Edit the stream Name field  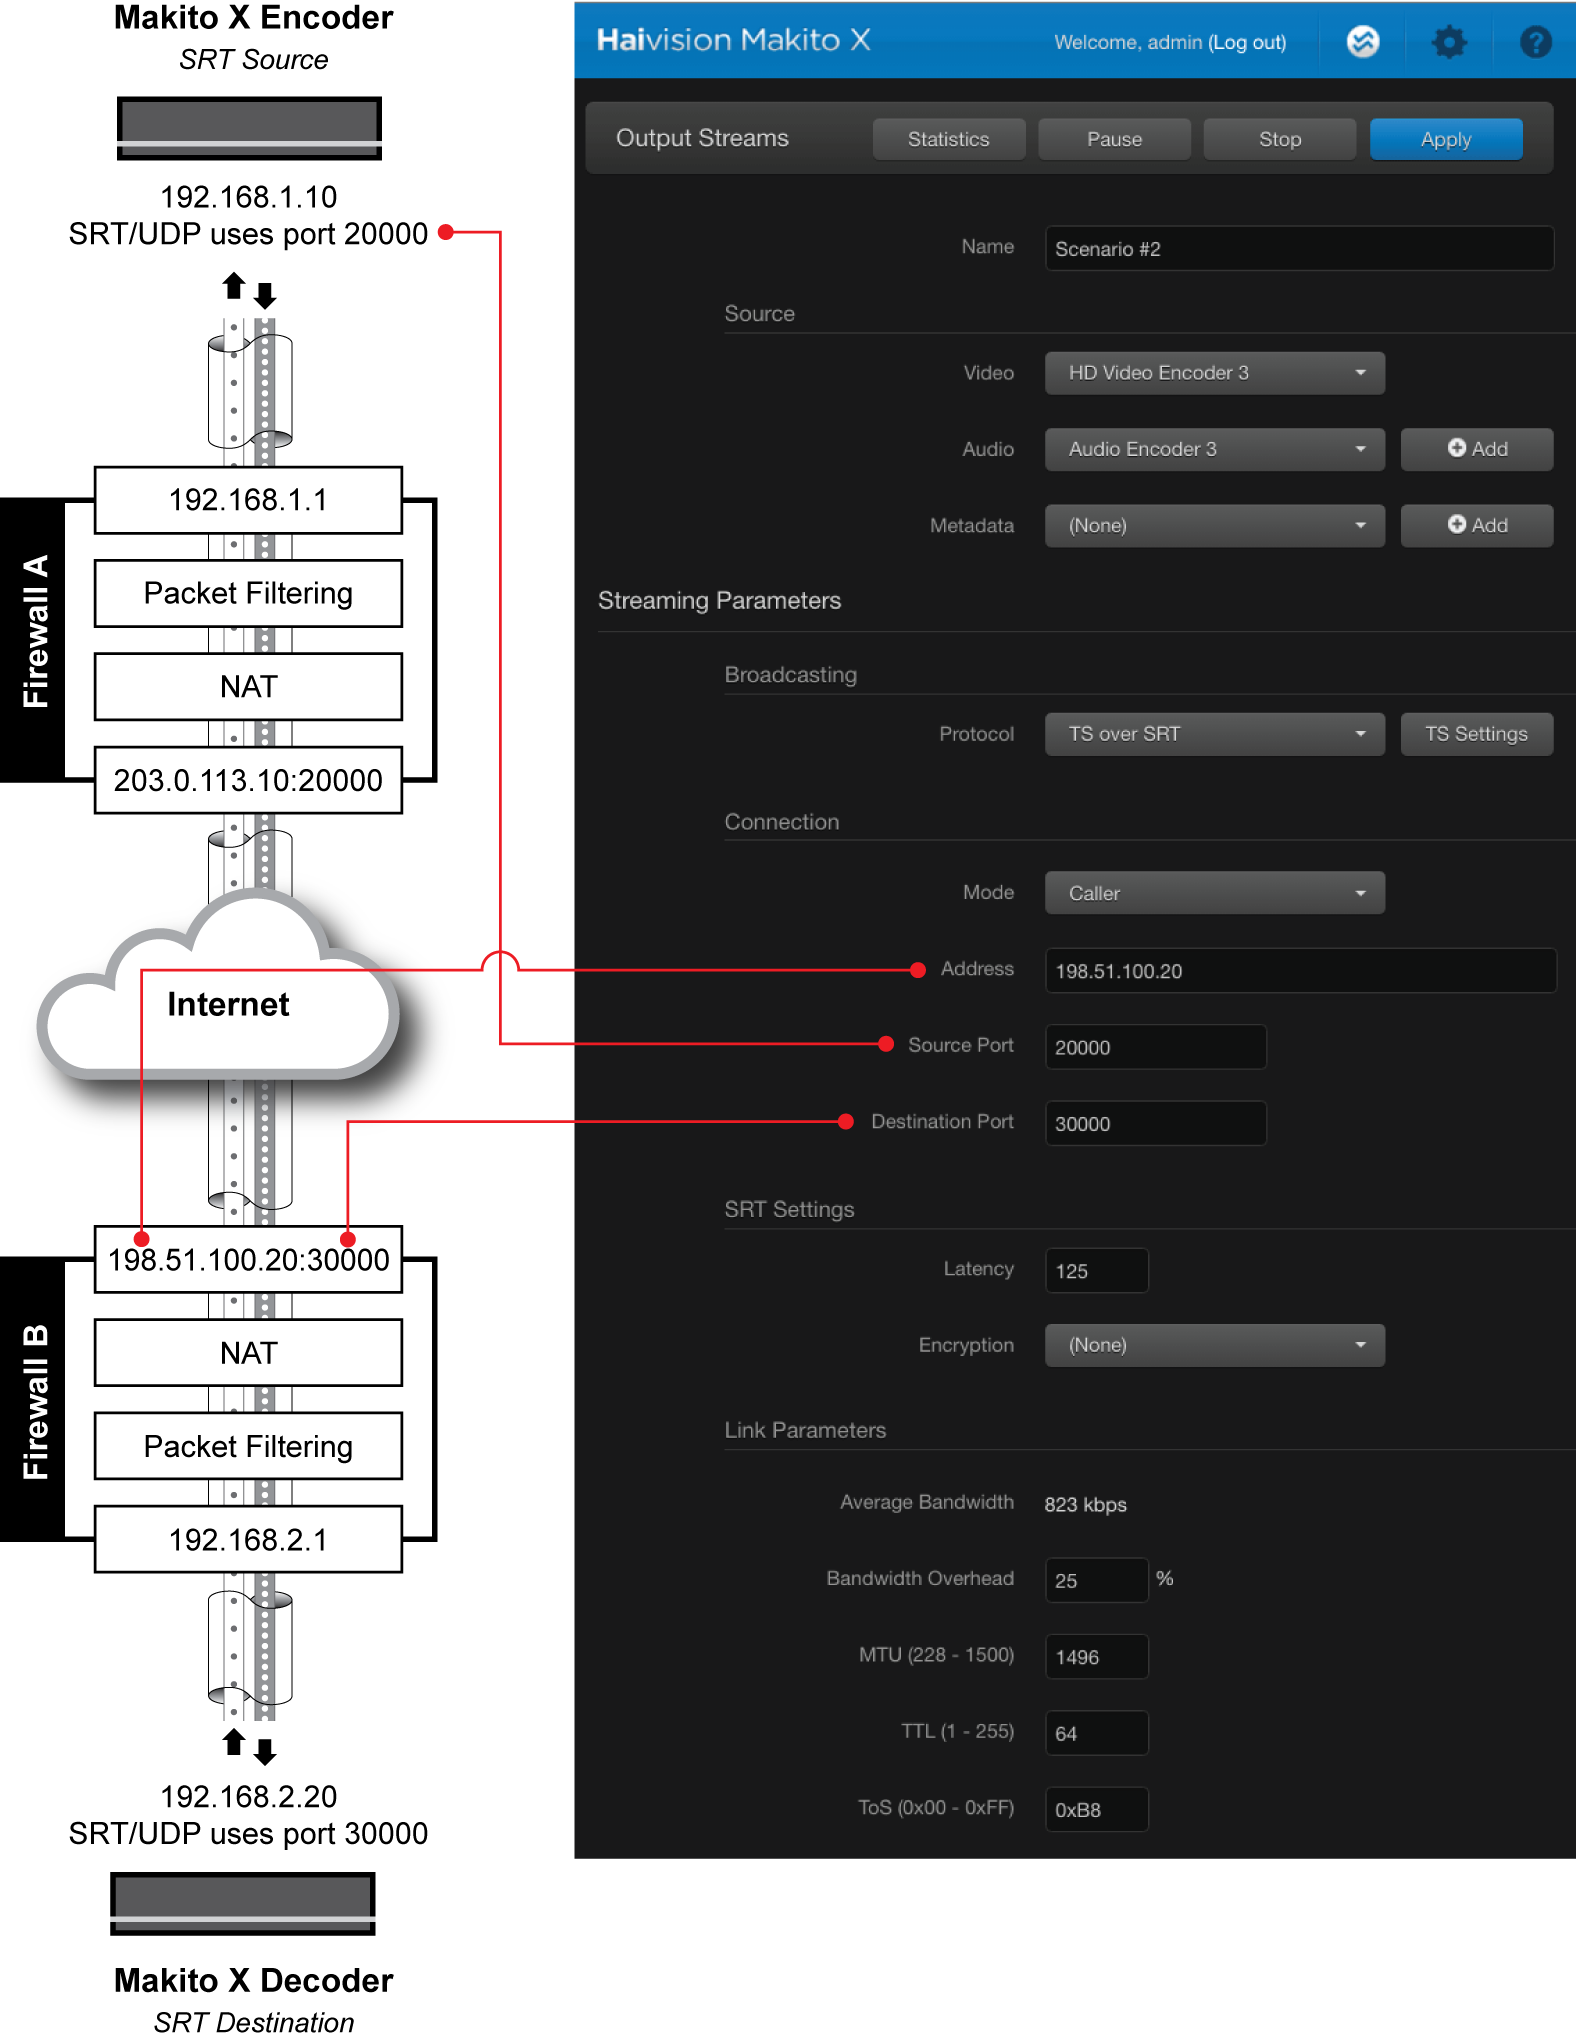tap(1299, 249)
